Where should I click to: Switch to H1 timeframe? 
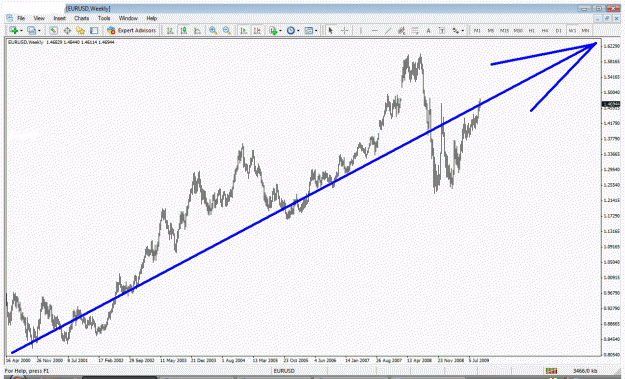pos(531,30)
